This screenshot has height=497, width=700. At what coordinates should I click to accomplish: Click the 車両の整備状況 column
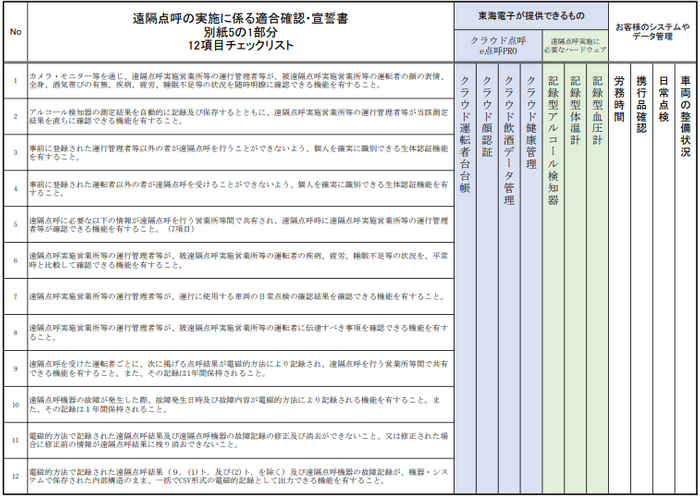685,278
